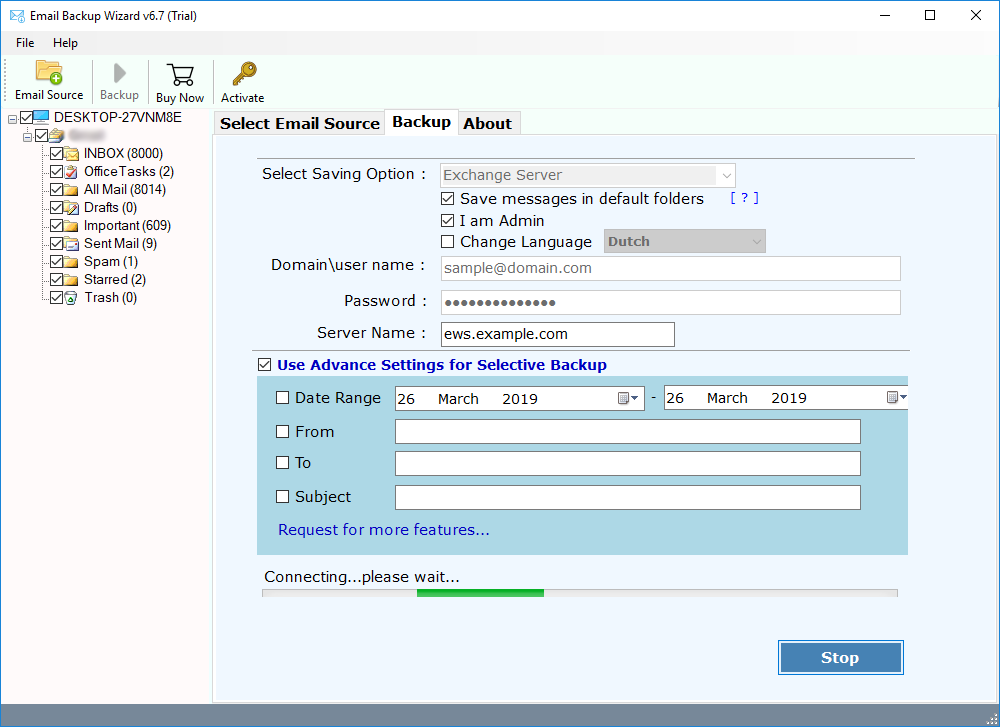
Task: Select the Important (609) tree item
Action: pos(128,226)
